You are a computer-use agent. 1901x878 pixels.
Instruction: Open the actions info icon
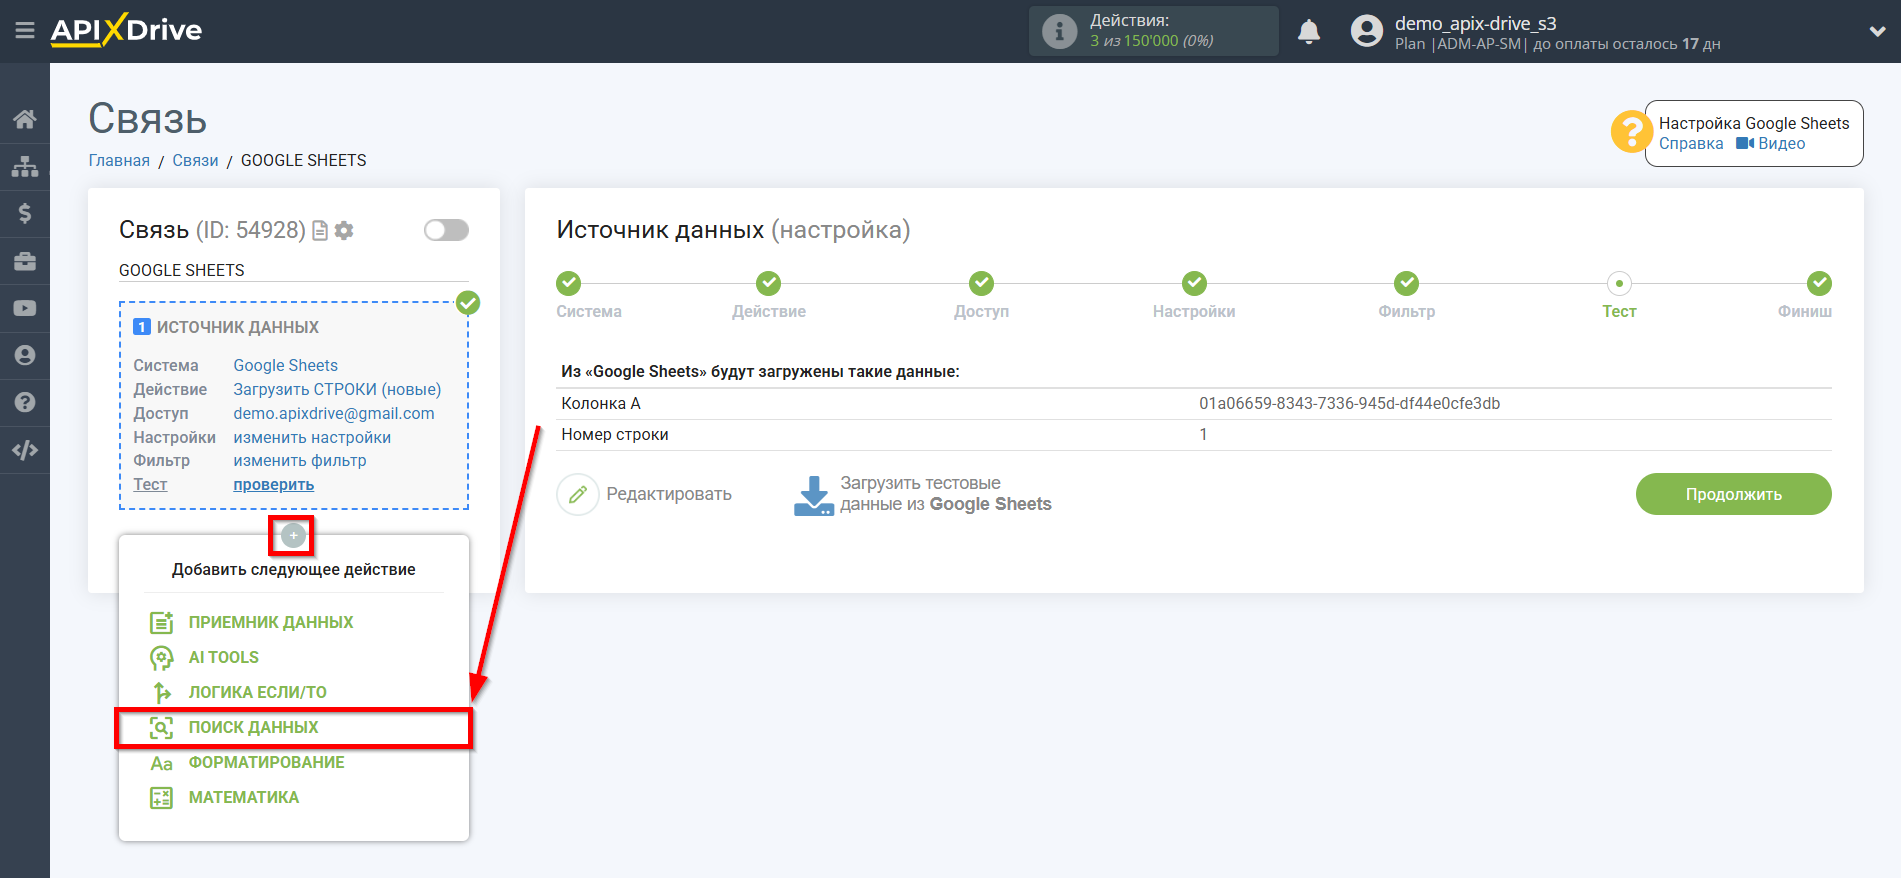coord(1059,31)
